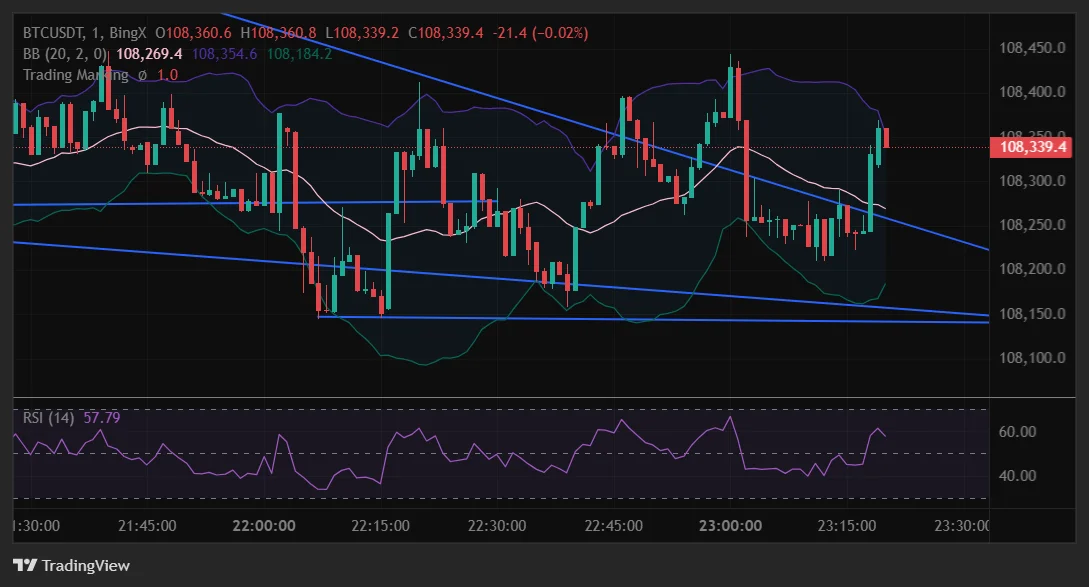Screen dimensions: 1089x587
Task: Click the RSI (14) indicator label
Action: (49, 417)
